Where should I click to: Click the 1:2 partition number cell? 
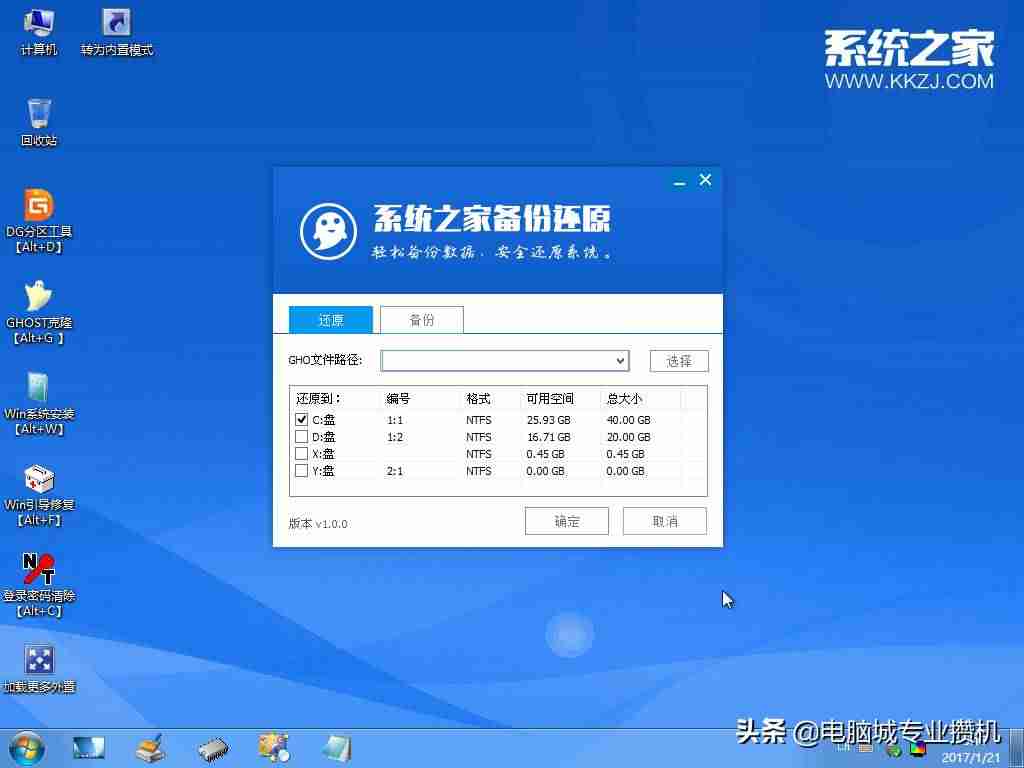pos(395,437)
